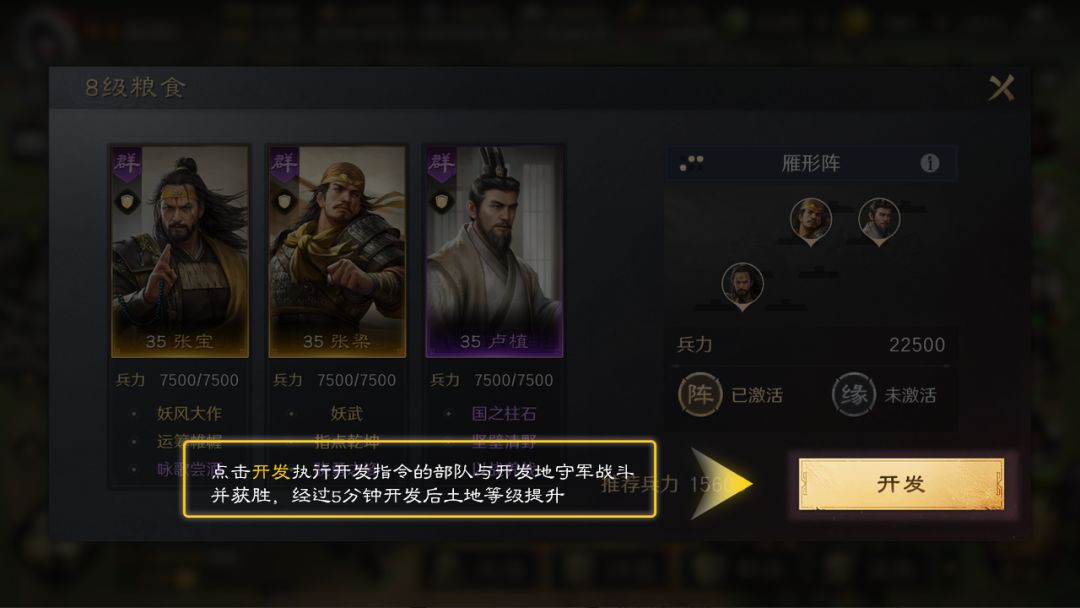The height and width of the screenshot is (608, 1080).
Task: Click the shield icon on 卢植 card
Action: point(442,201)
